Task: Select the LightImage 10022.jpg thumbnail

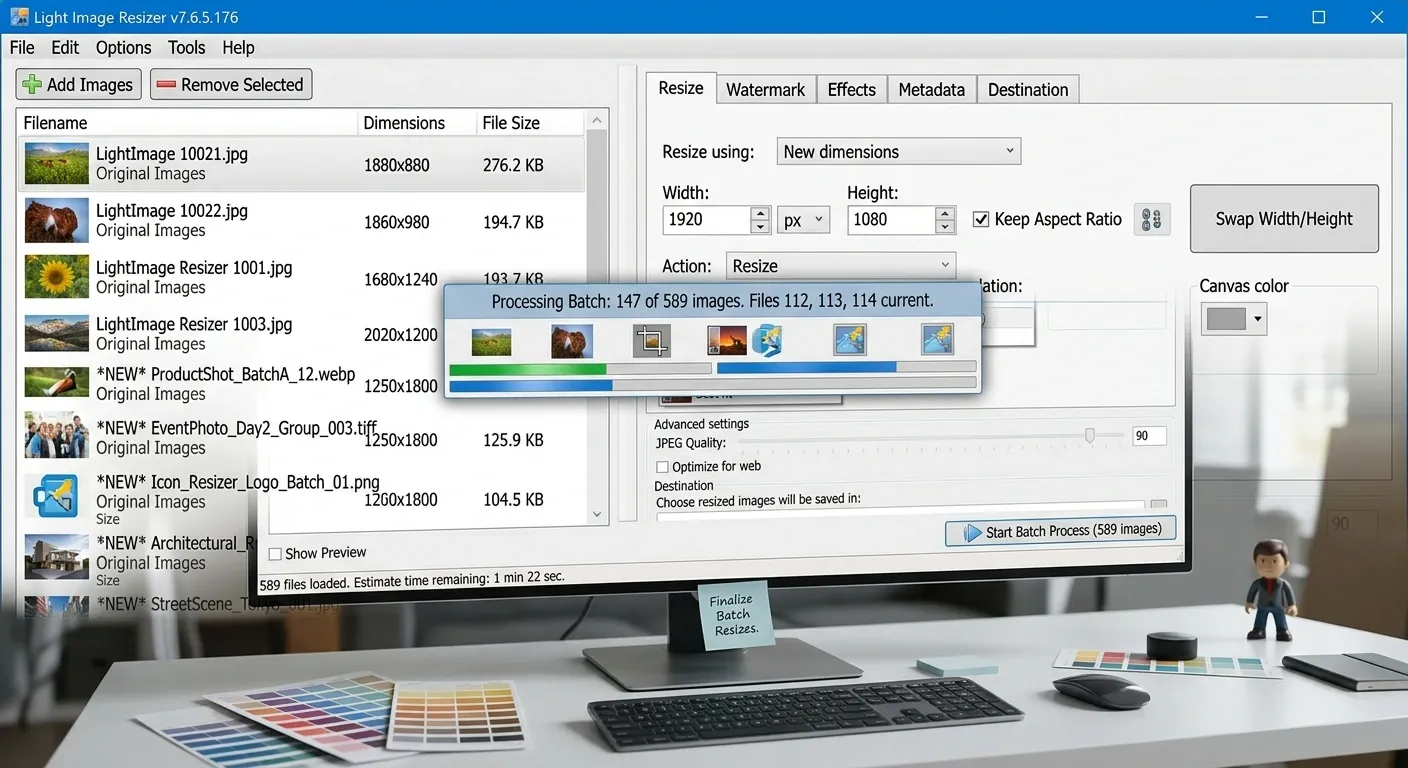Action: 57,220
